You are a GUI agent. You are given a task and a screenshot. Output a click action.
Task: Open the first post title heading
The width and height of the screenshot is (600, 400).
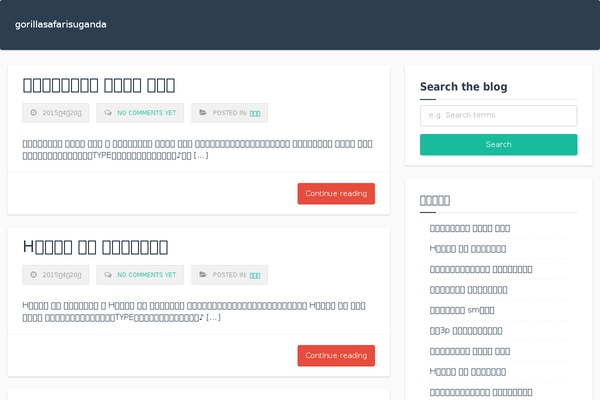coord(99,85)
